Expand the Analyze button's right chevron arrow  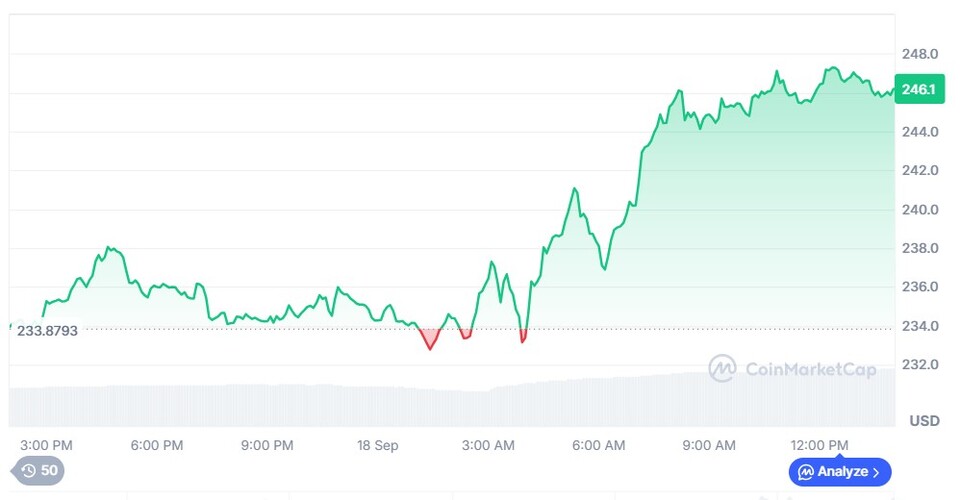click(x=876, y=472)
